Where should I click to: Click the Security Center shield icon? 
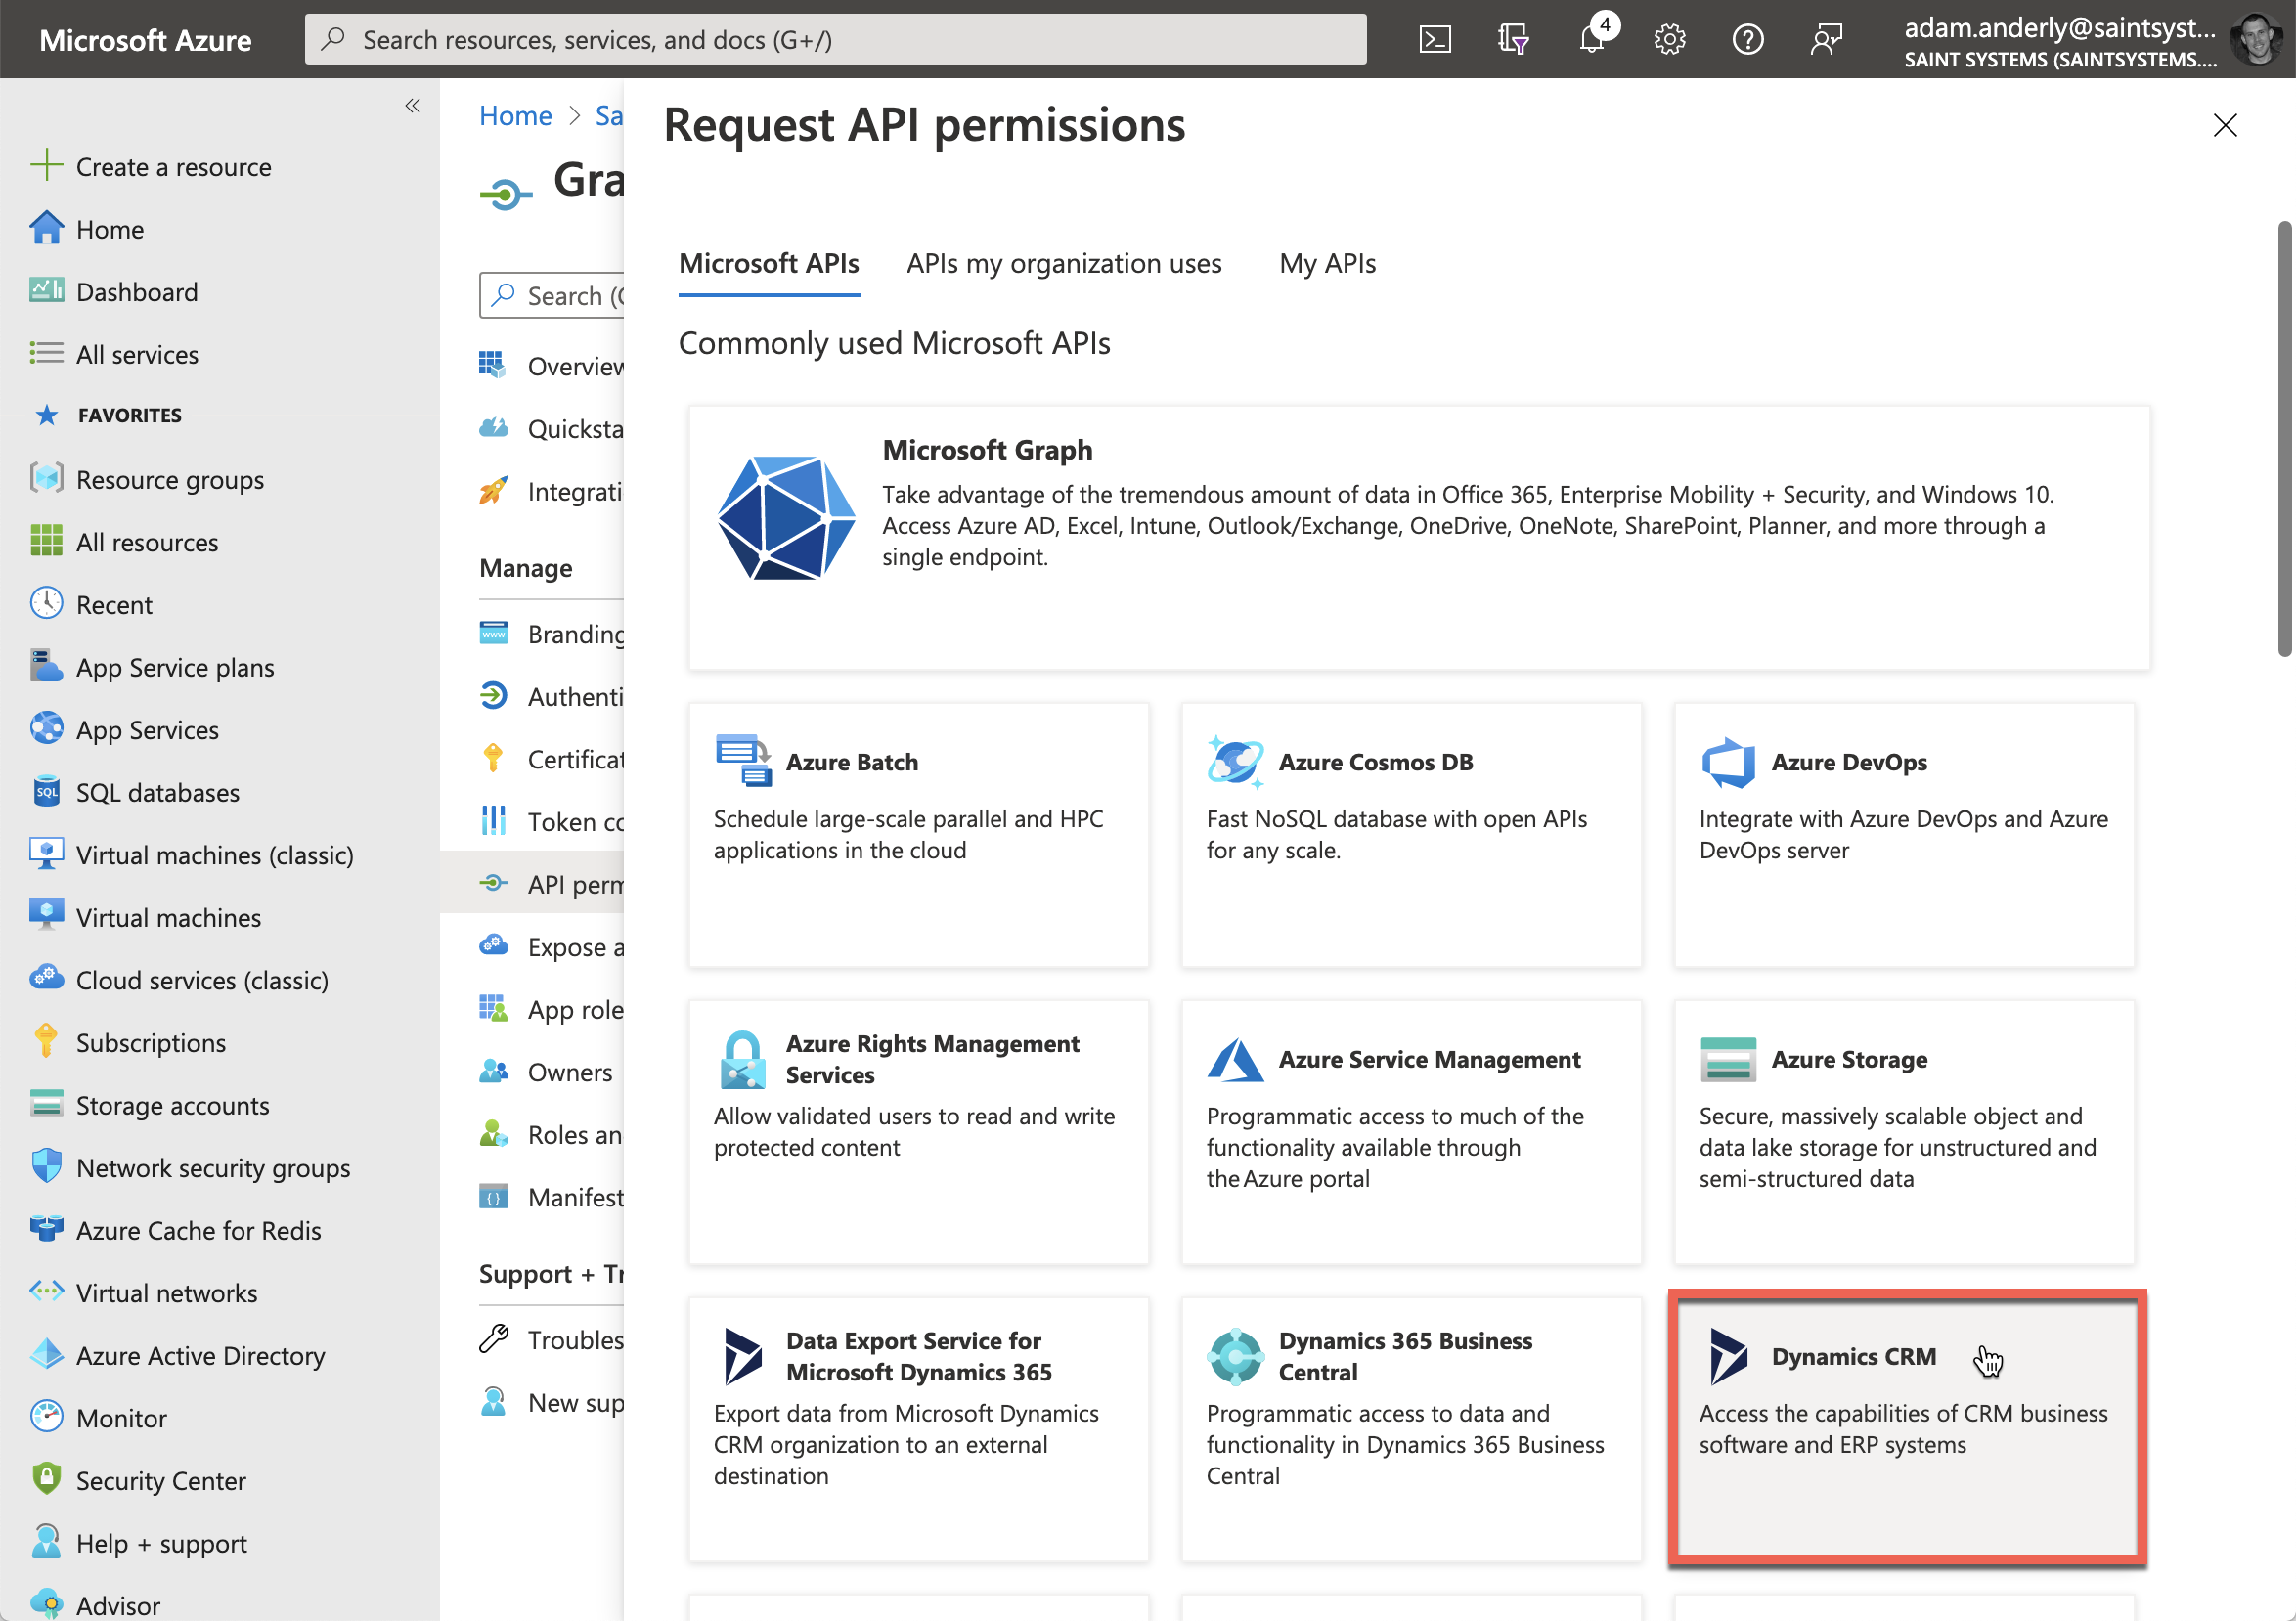(x=46, y=1480)
